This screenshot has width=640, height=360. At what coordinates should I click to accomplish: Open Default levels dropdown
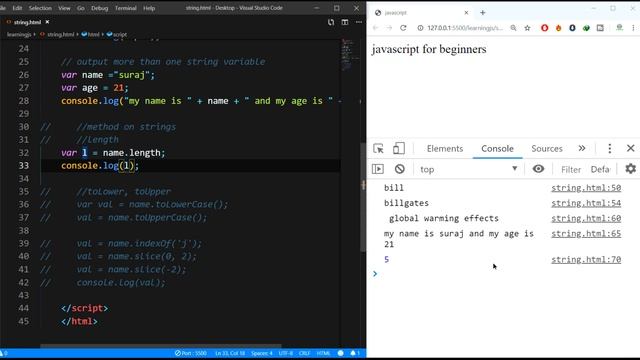[600, 169]
